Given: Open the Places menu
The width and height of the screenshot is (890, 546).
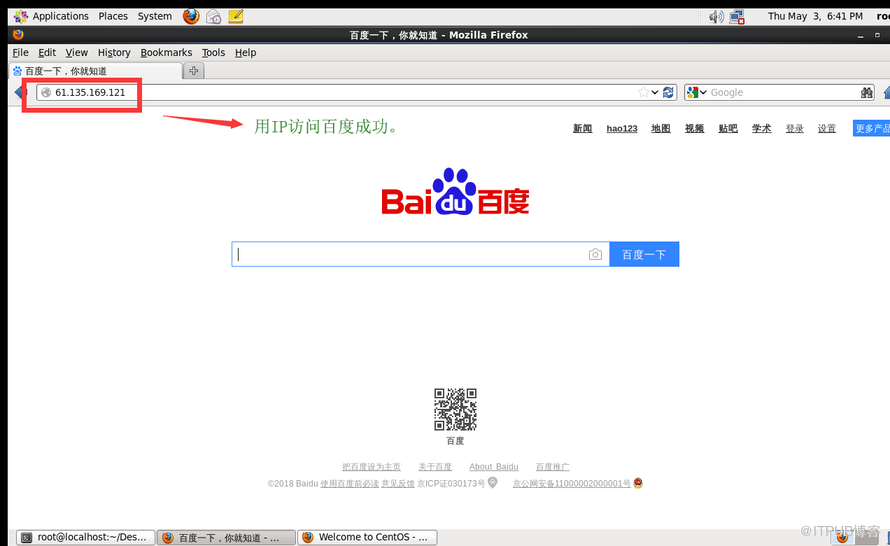Looking at the screenshot, I should click(113, 16).
